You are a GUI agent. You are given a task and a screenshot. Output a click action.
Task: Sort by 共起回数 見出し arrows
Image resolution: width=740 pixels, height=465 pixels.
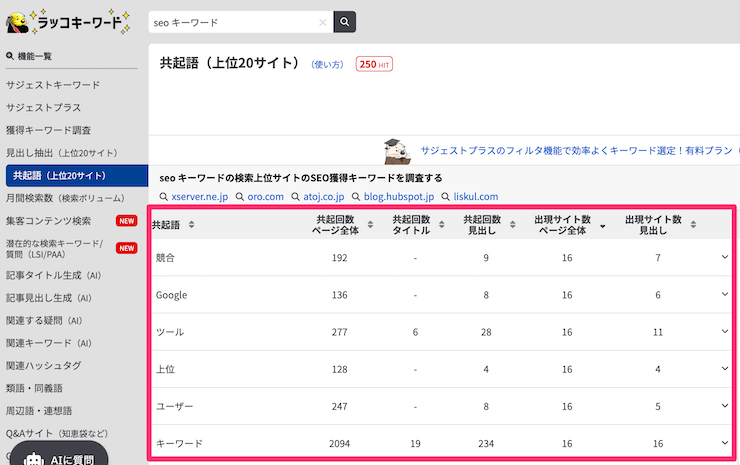pyautogui.click(x=513, y=225)
